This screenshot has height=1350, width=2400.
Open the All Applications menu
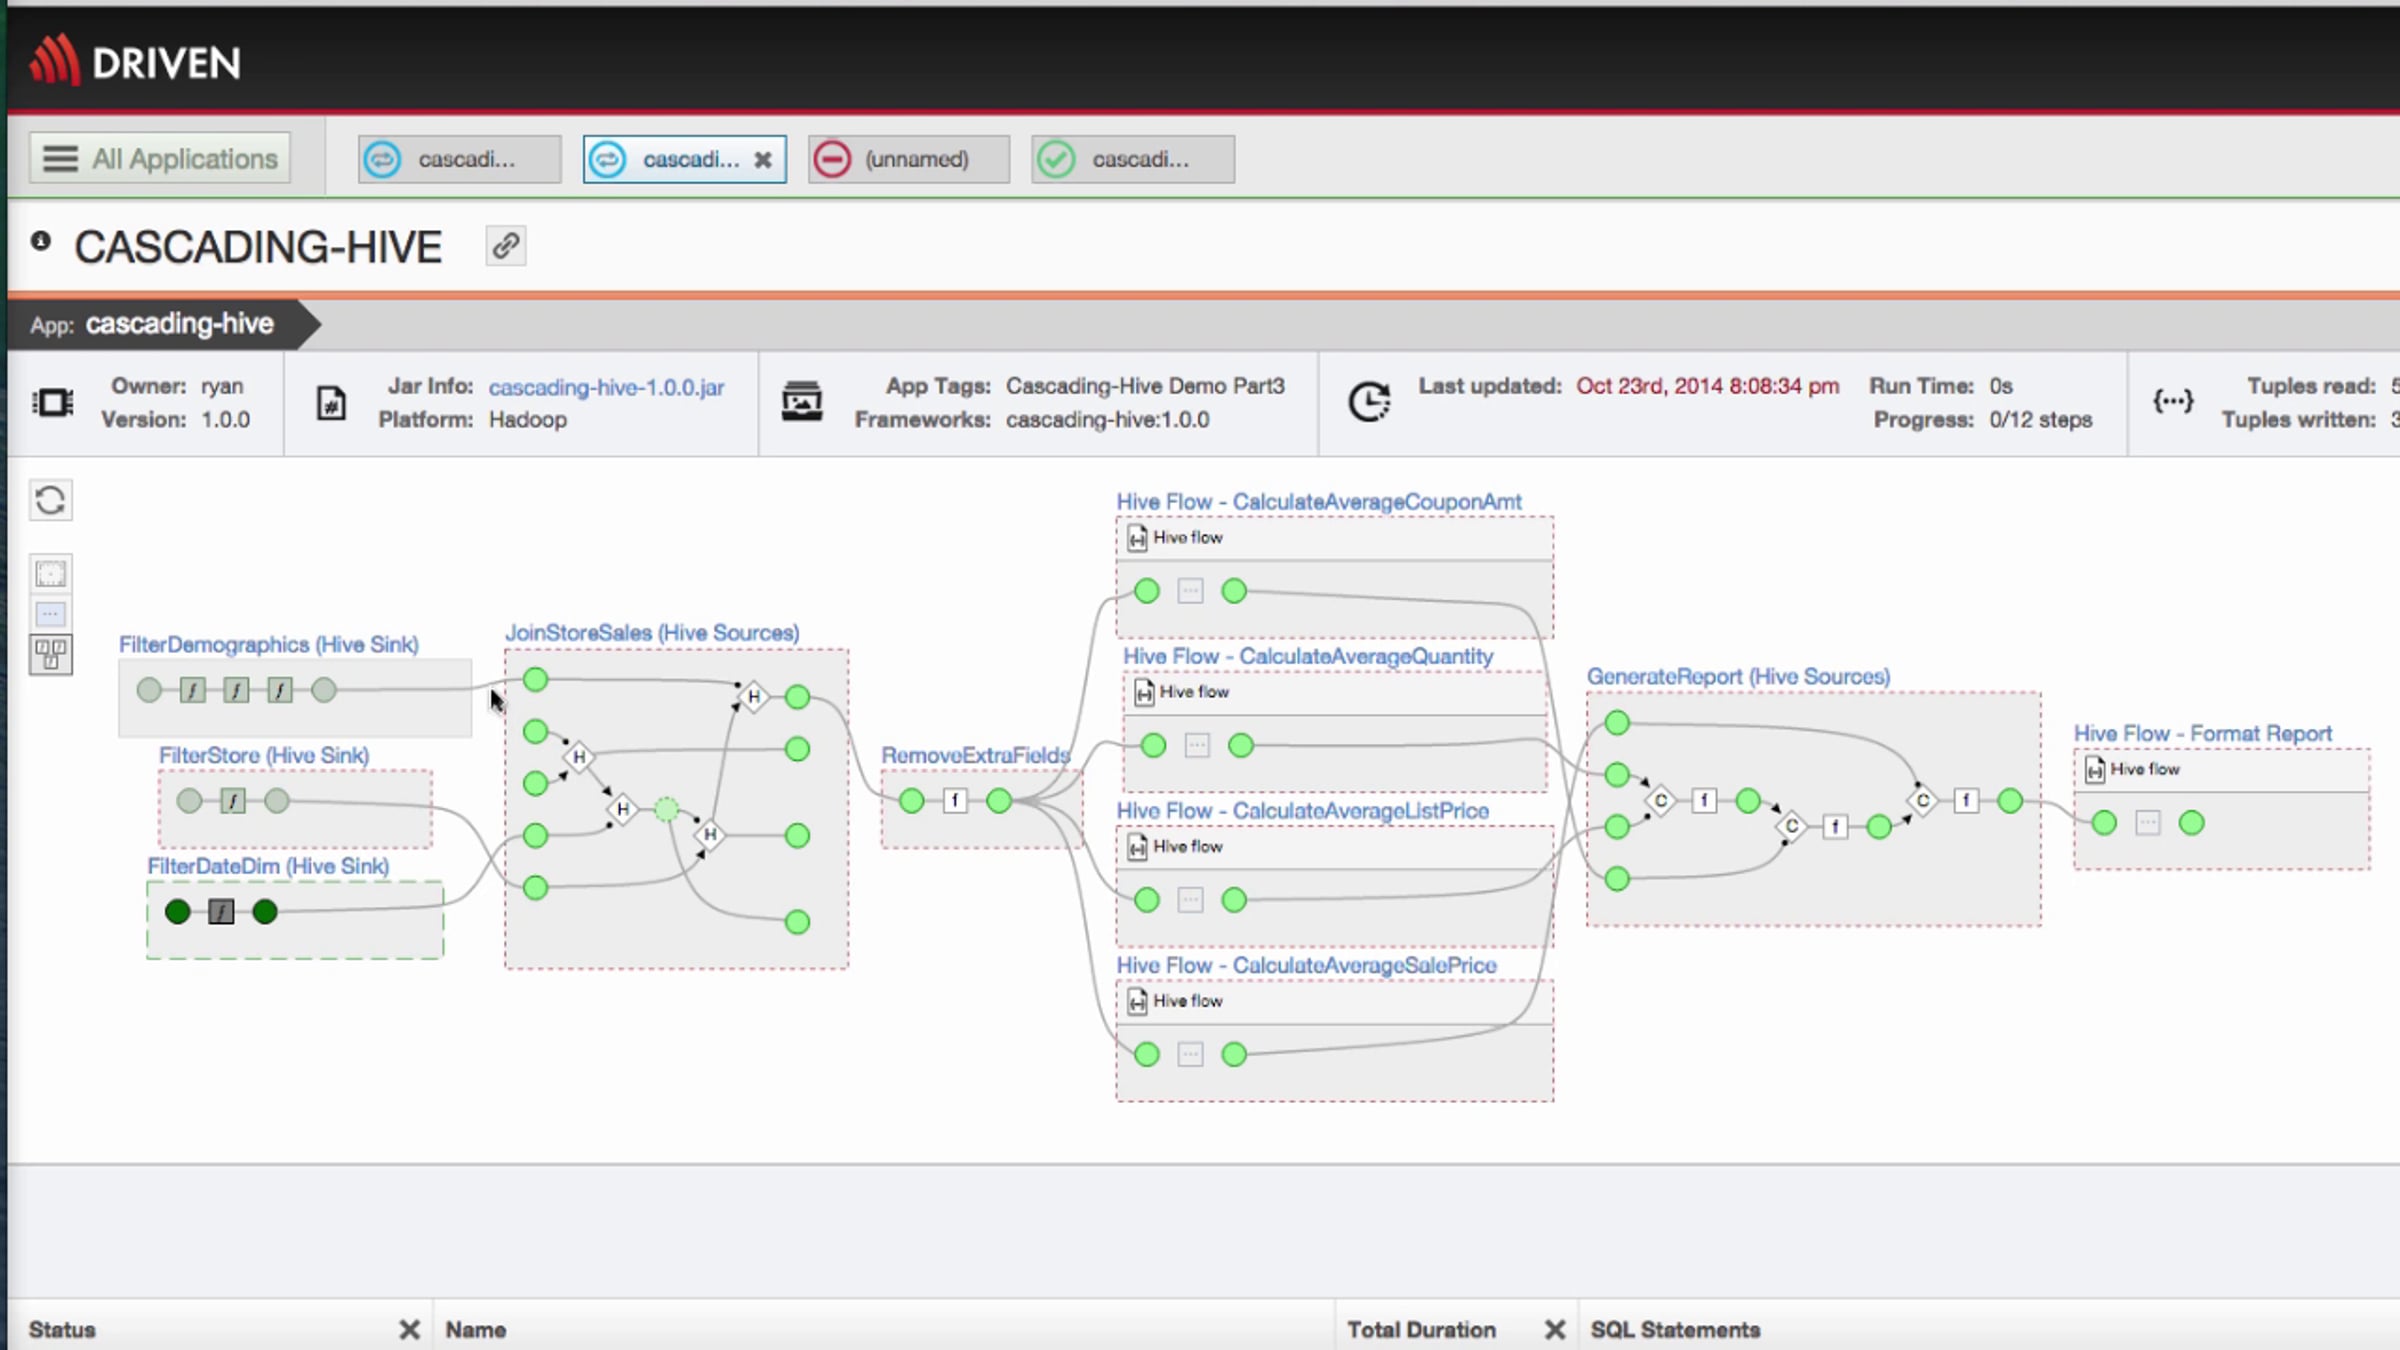click(x=160, y=159)
